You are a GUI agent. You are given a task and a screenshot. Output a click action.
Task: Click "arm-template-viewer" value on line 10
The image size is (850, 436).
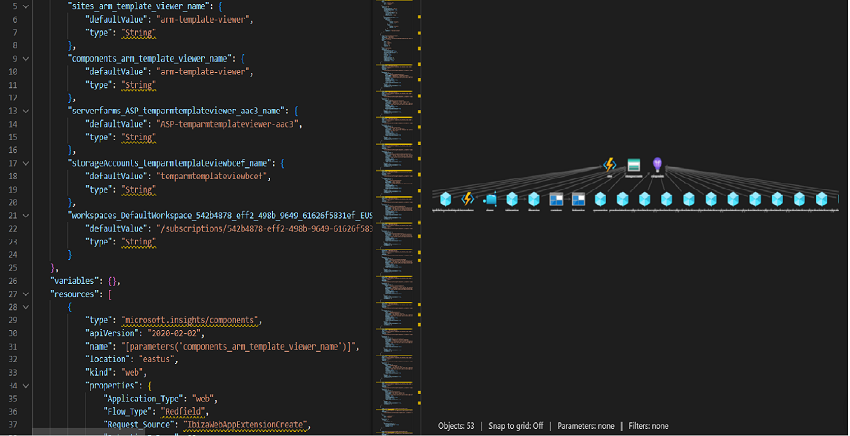click(x=204, y=71)
